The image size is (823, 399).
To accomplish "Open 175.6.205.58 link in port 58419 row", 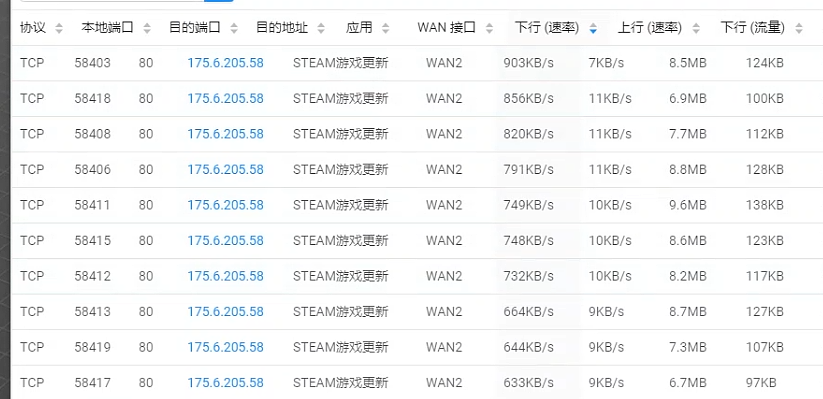I will (226, 347).
